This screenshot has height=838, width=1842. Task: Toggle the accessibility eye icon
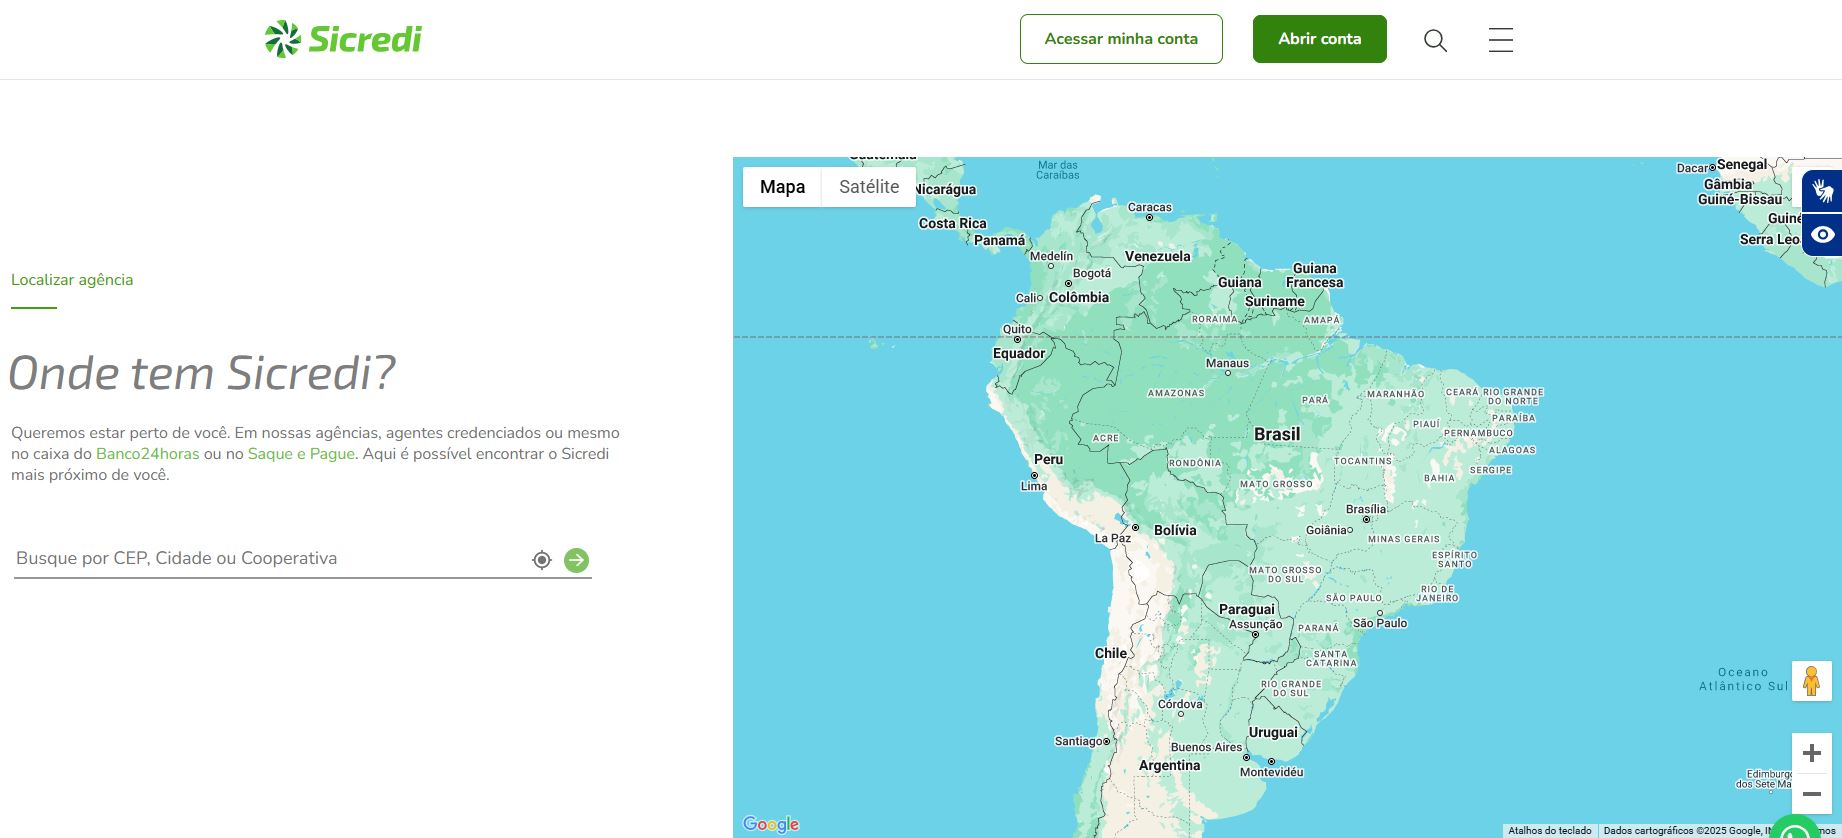coord(1822,235)
